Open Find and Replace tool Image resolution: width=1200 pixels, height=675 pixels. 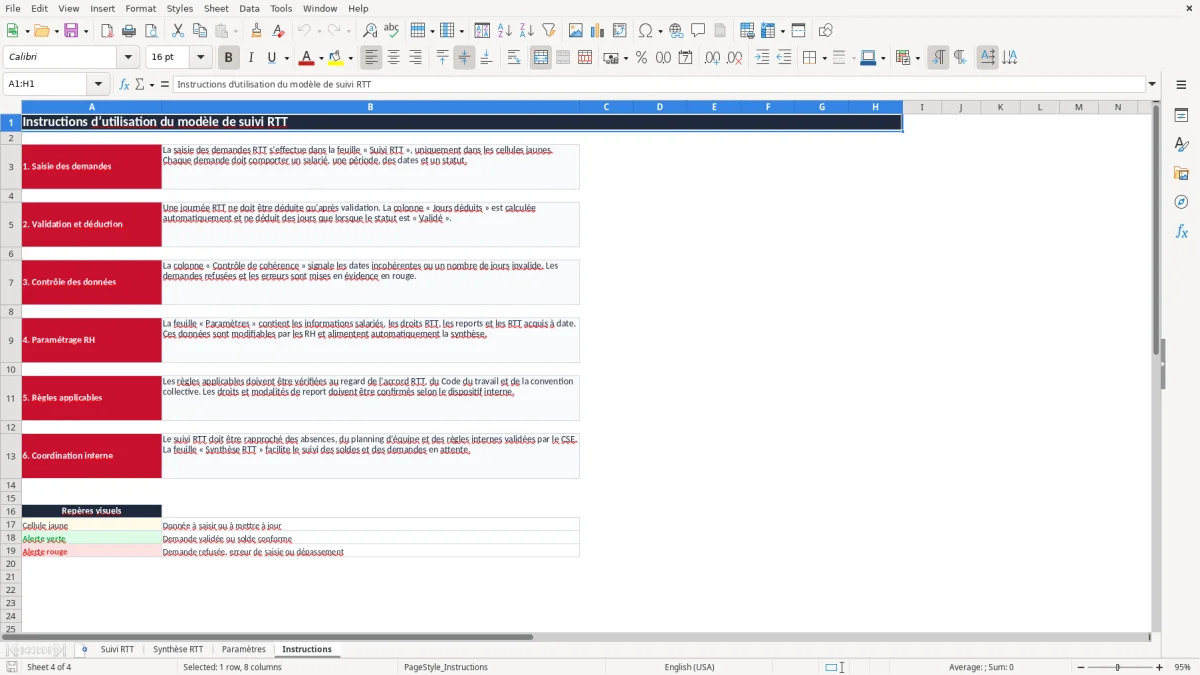click(x=370, y=31)
